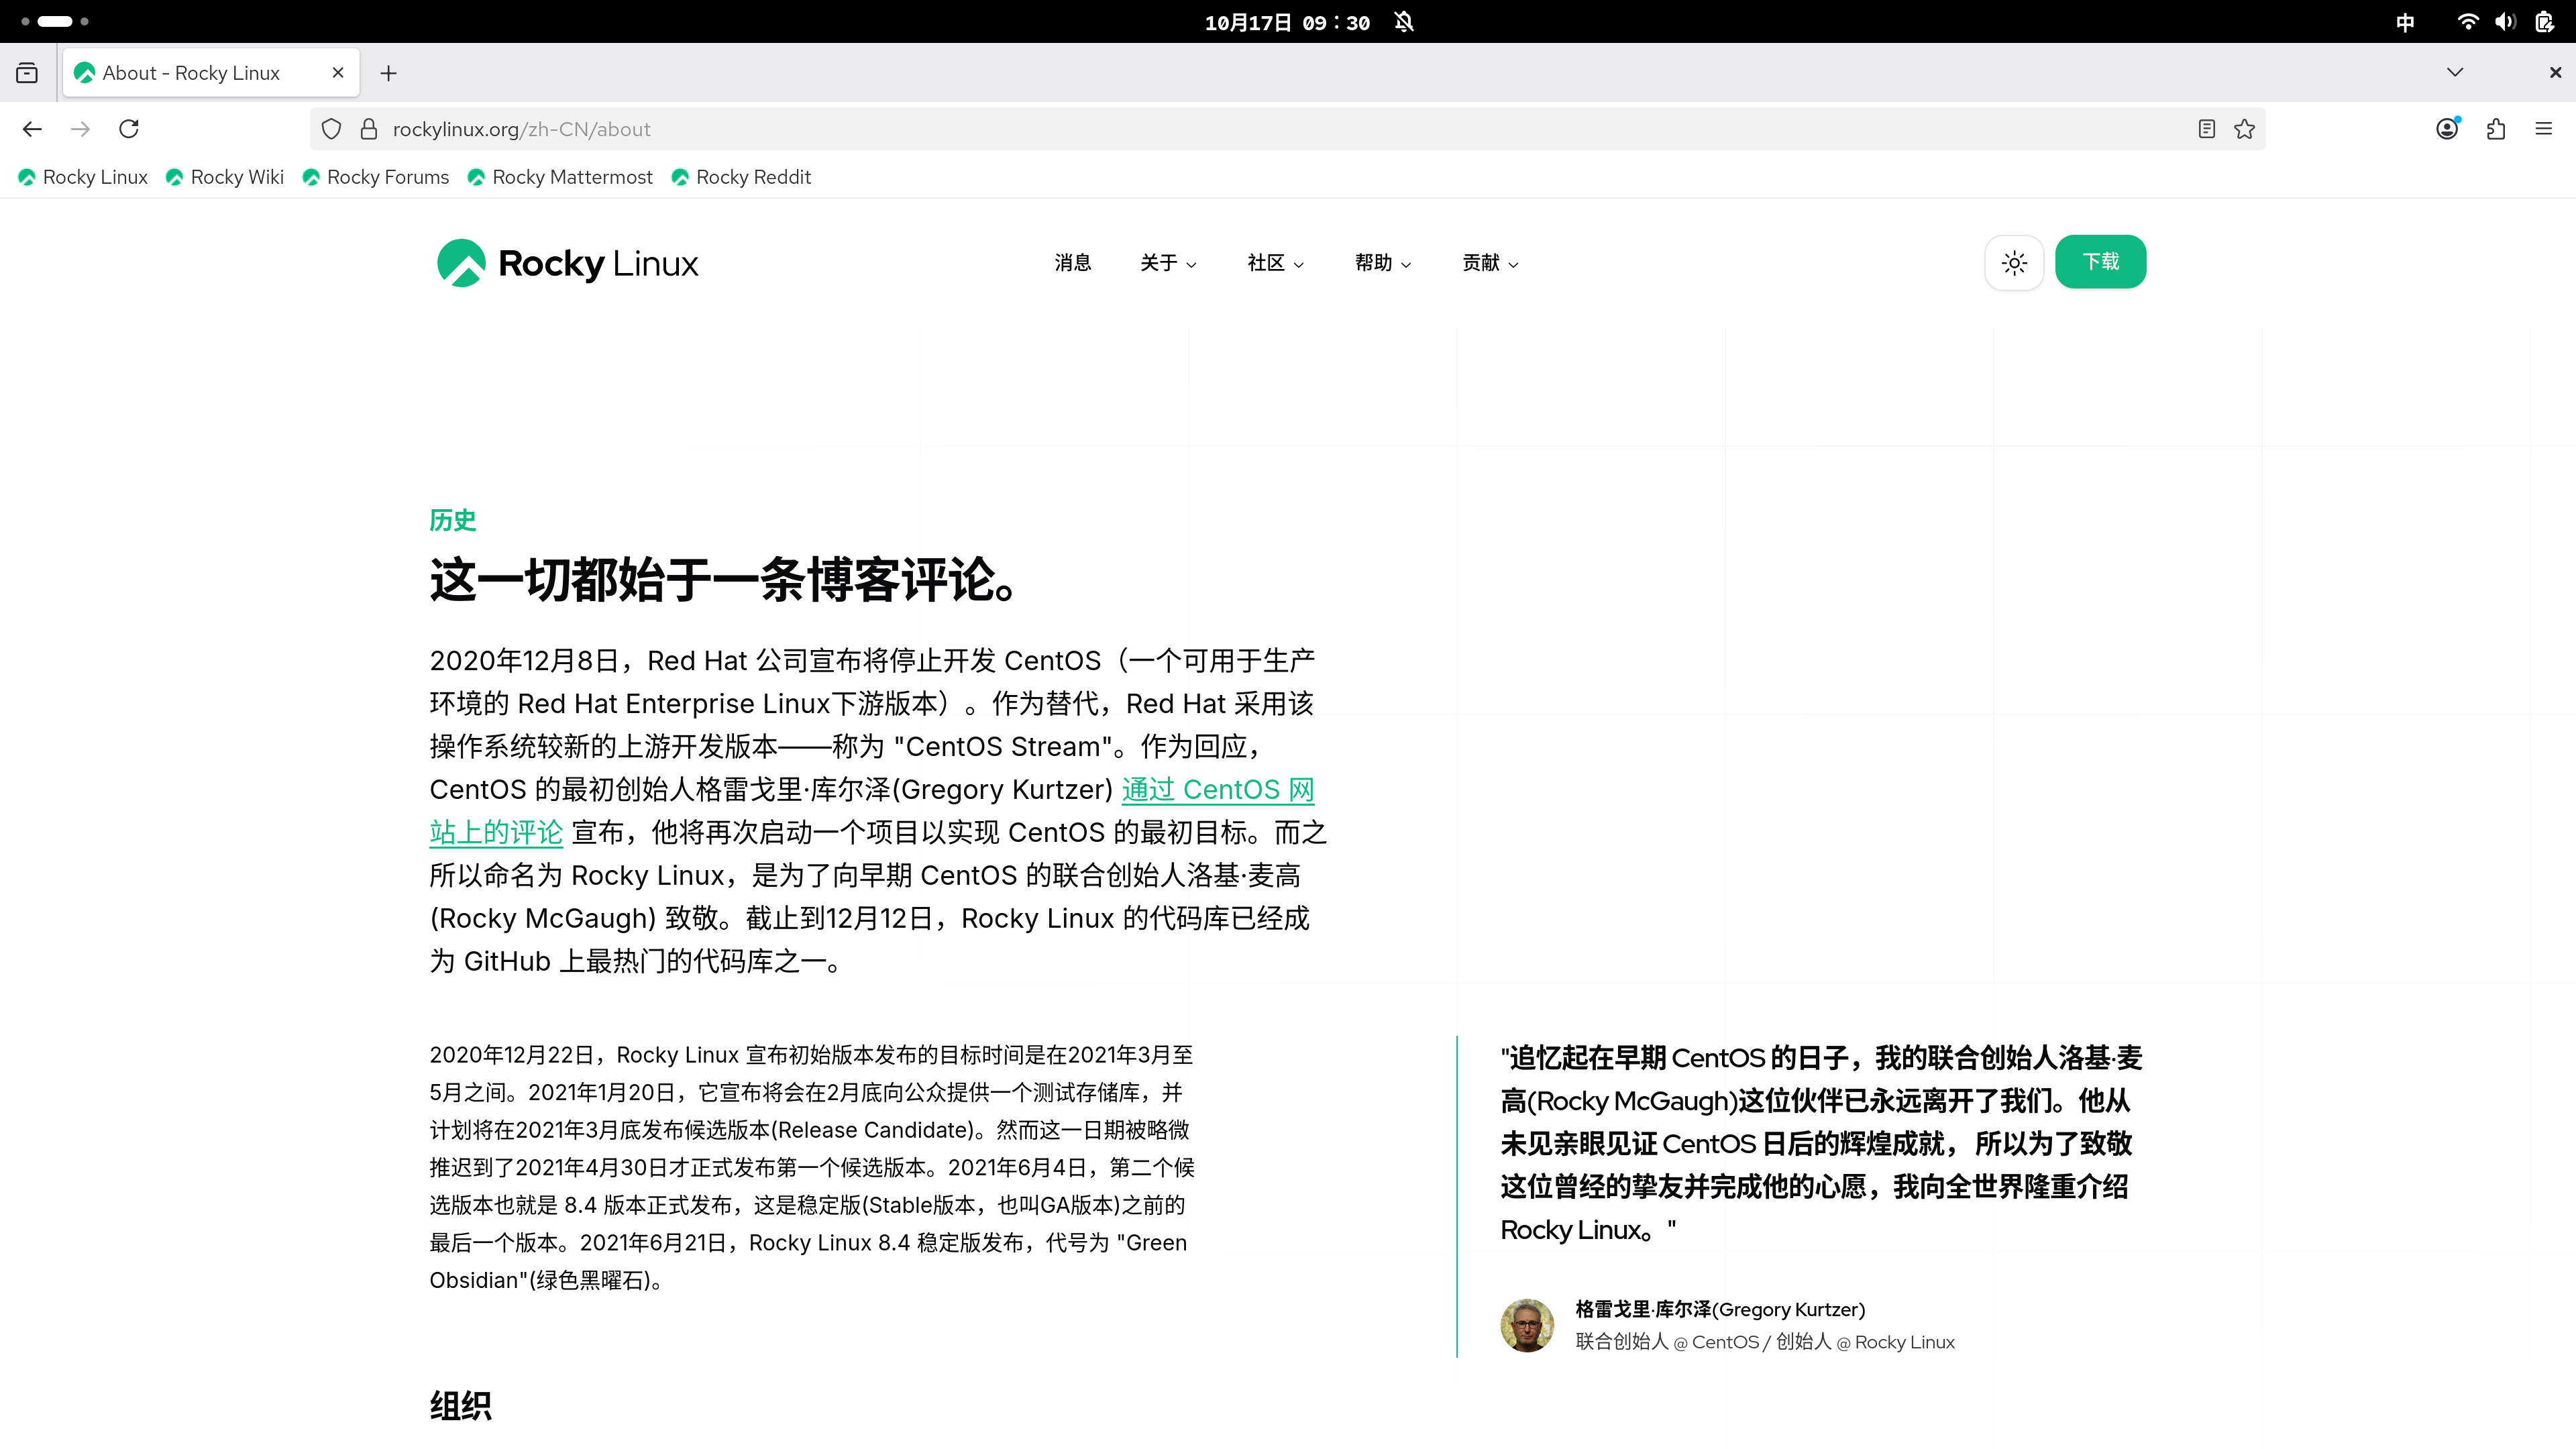This screenshot has width=2576, height=1449.
Task: Expand the 关于 dropdown menu
Action: 1168,263
